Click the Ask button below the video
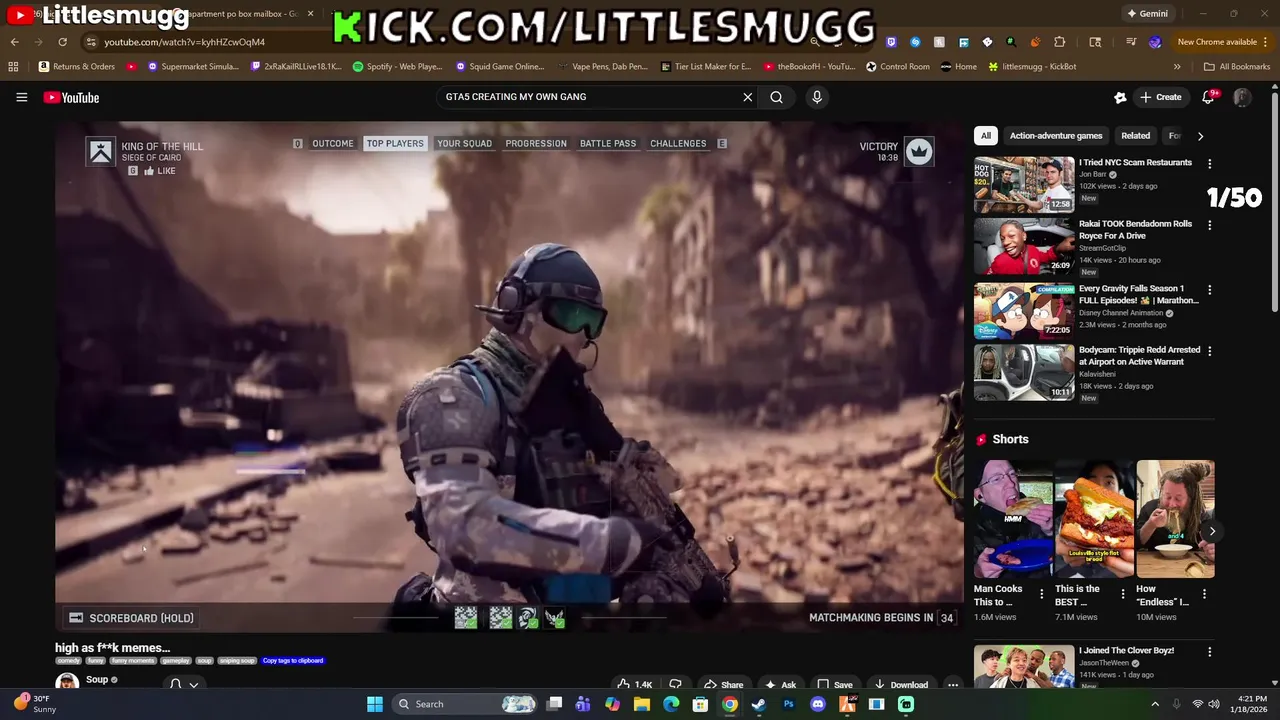This screenshot has height=720, width=1280. coord(780,685)
